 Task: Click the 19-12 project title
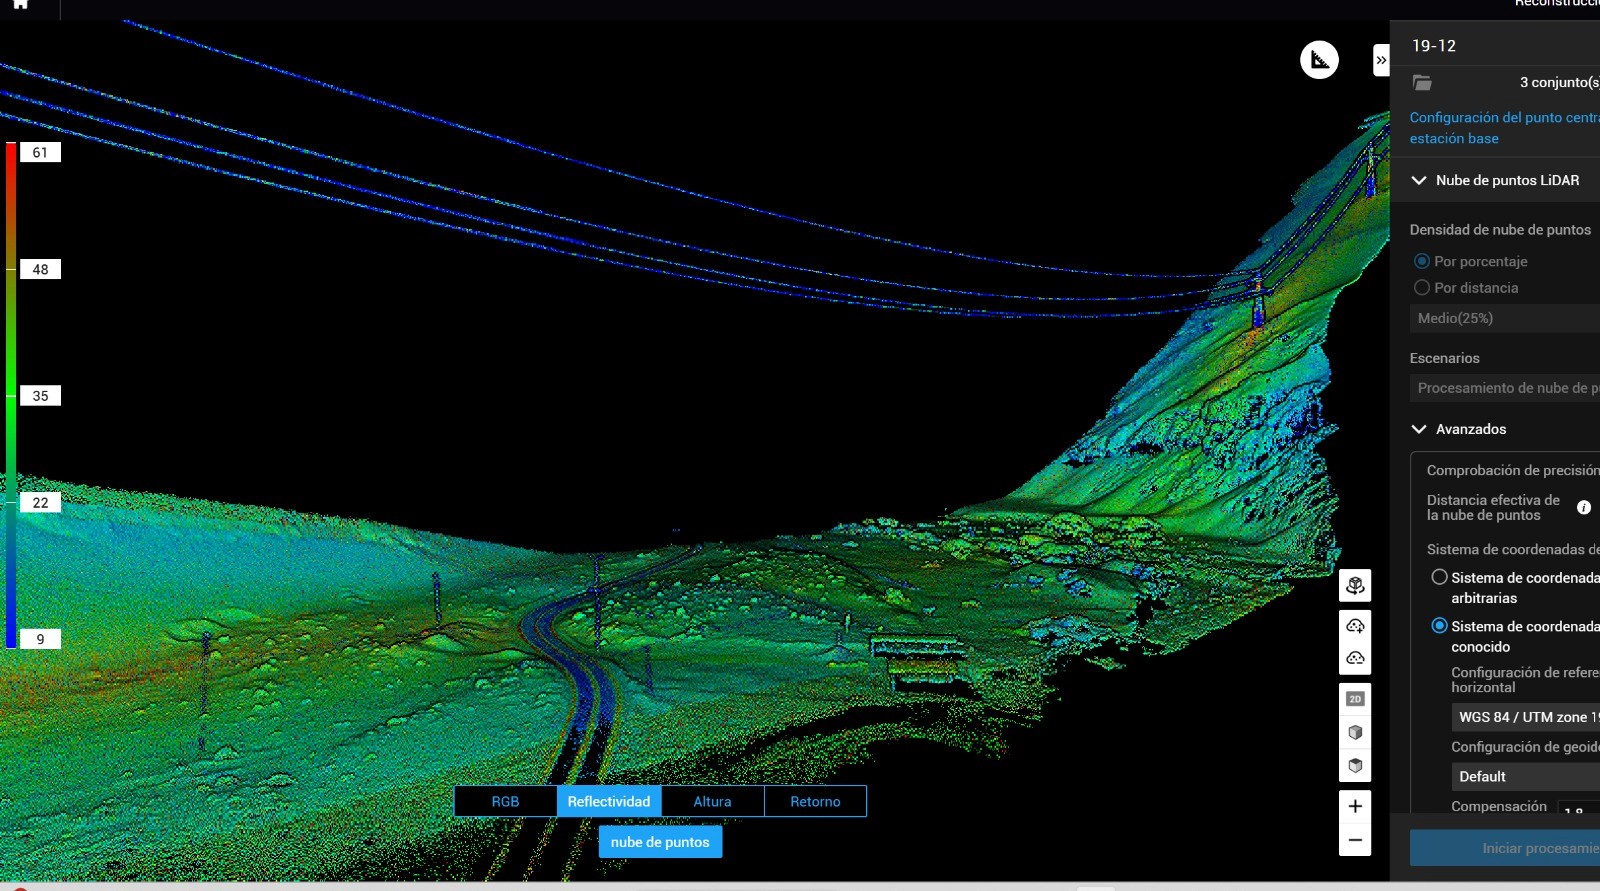[x=1434, y=46]
